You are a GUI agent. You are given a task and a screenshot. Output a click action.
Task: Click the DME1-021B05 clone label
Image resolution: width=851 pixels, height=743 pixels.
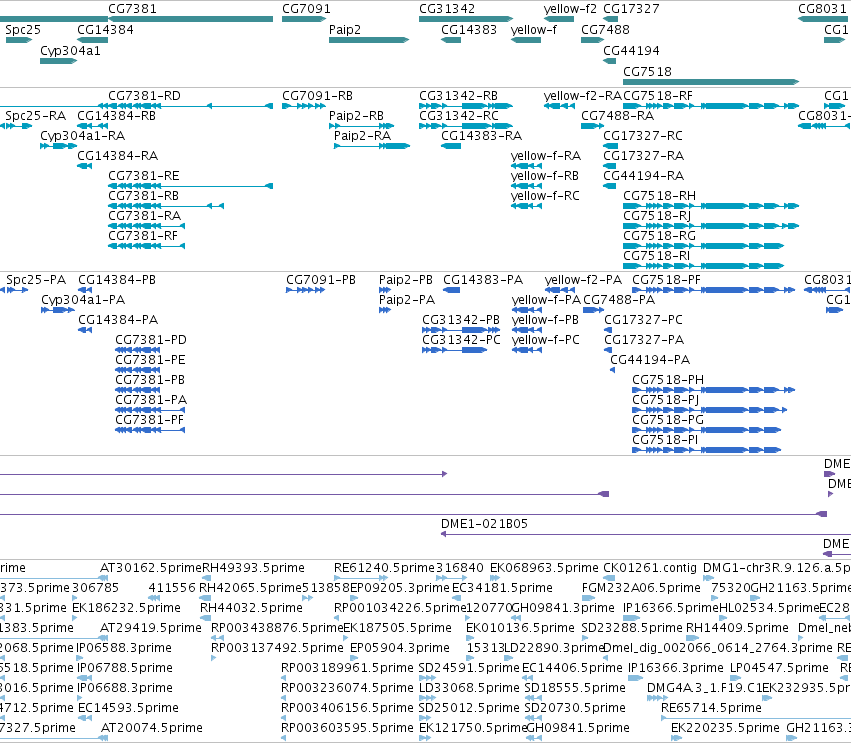484,524
